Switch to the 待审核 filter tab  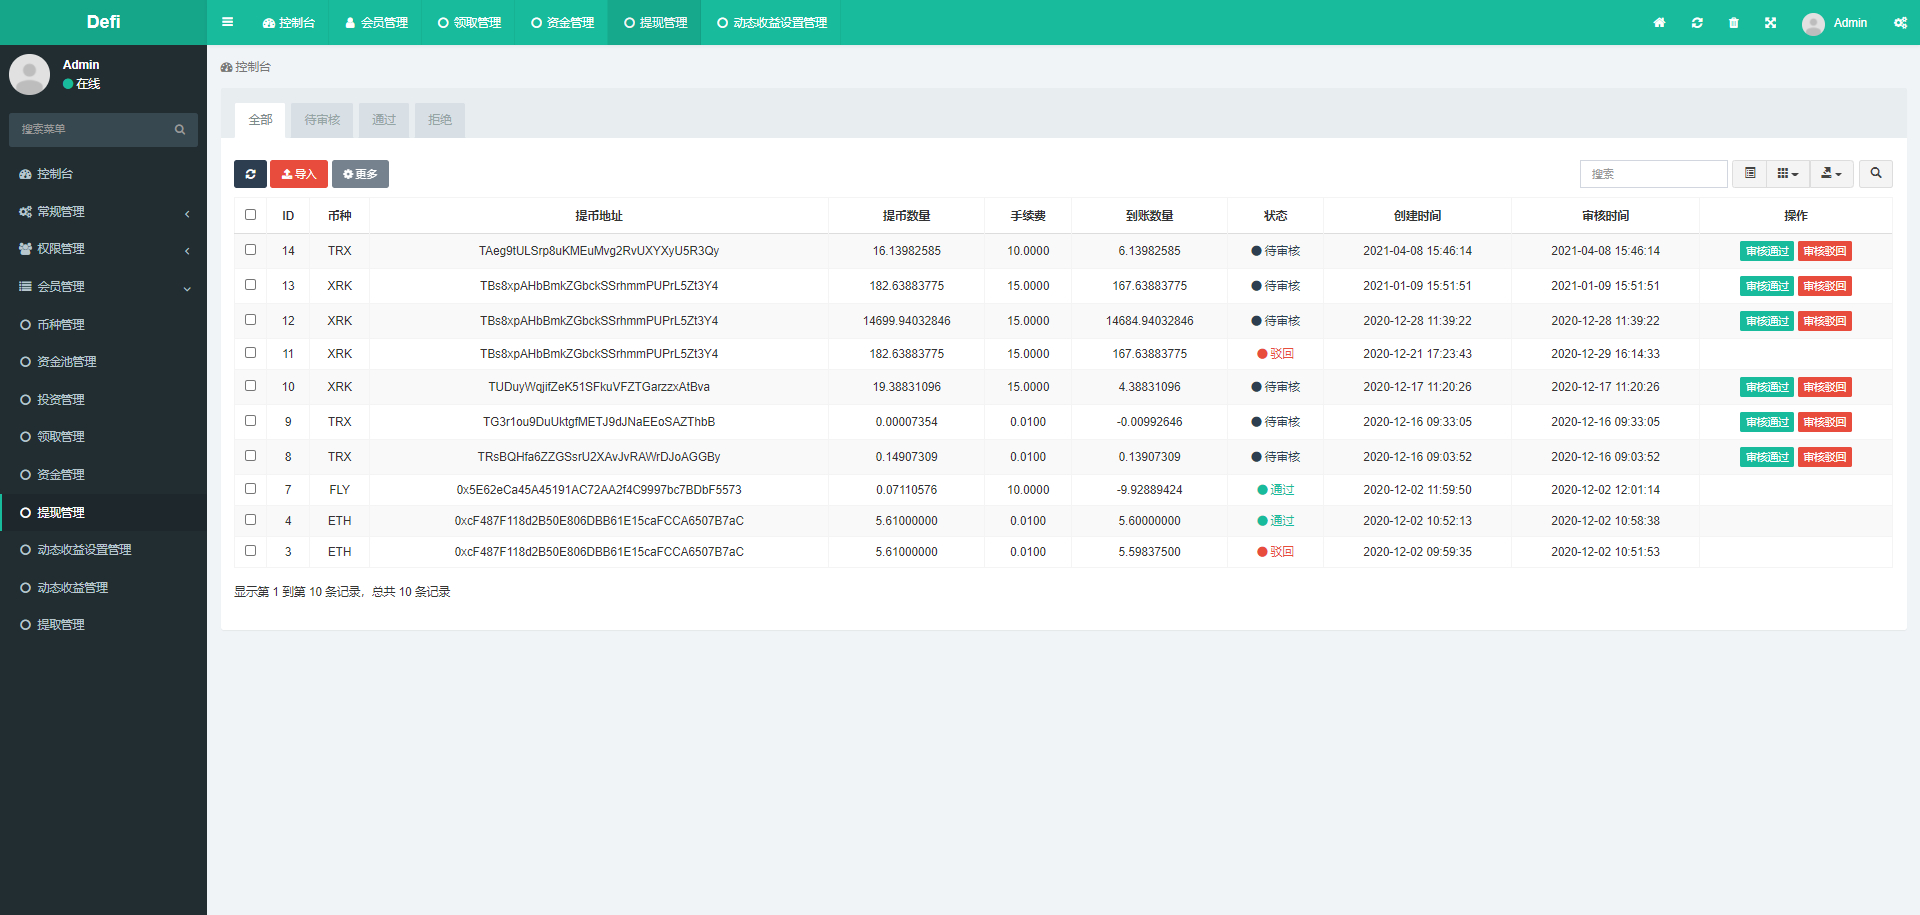322,120
